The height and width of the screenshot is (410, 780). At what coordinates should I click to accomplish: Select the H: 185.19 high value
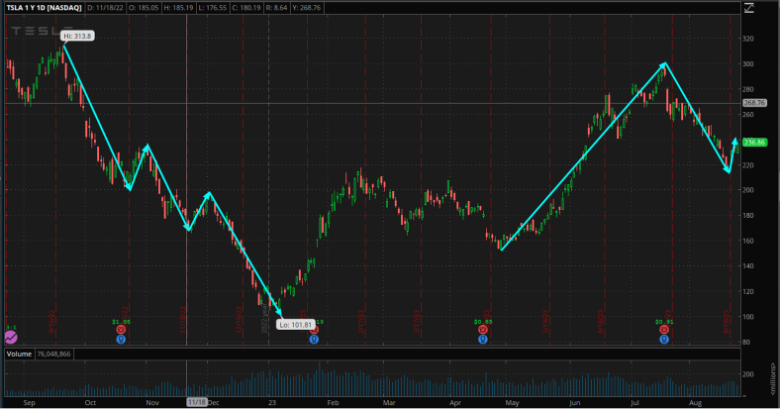[179, 8]
